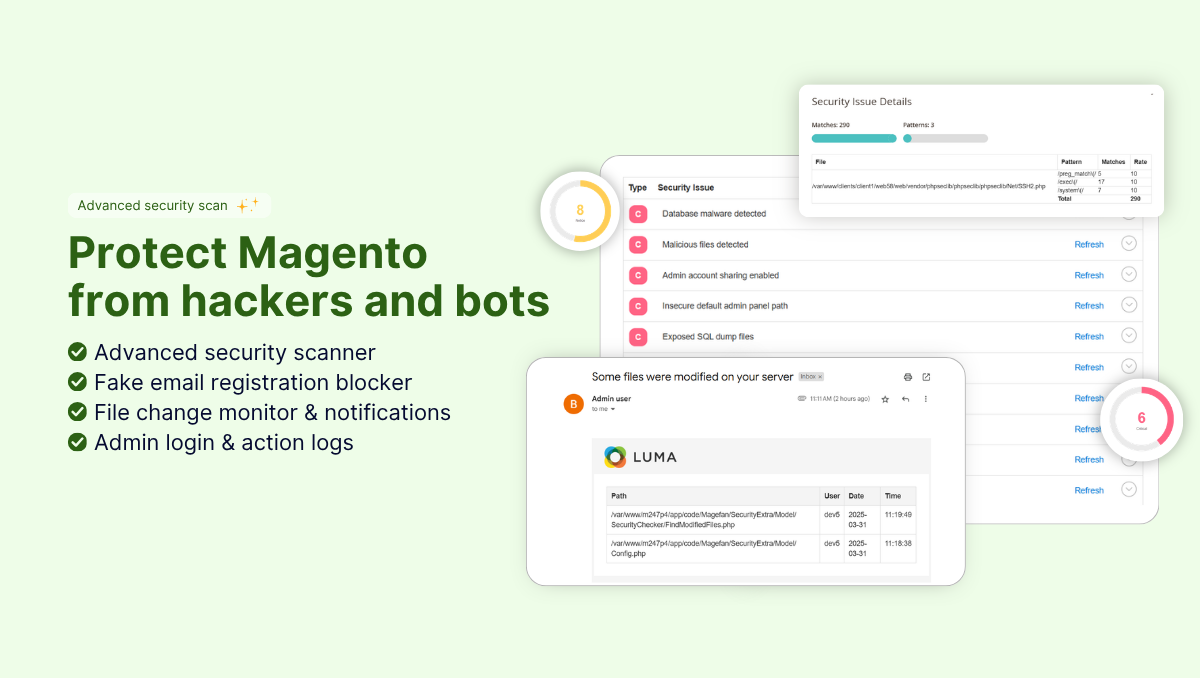Refresh the Admin account sharing enabled issue
Image resolution: width=1200 pixels, height=678 pixels.
(x=1089, y=275)
